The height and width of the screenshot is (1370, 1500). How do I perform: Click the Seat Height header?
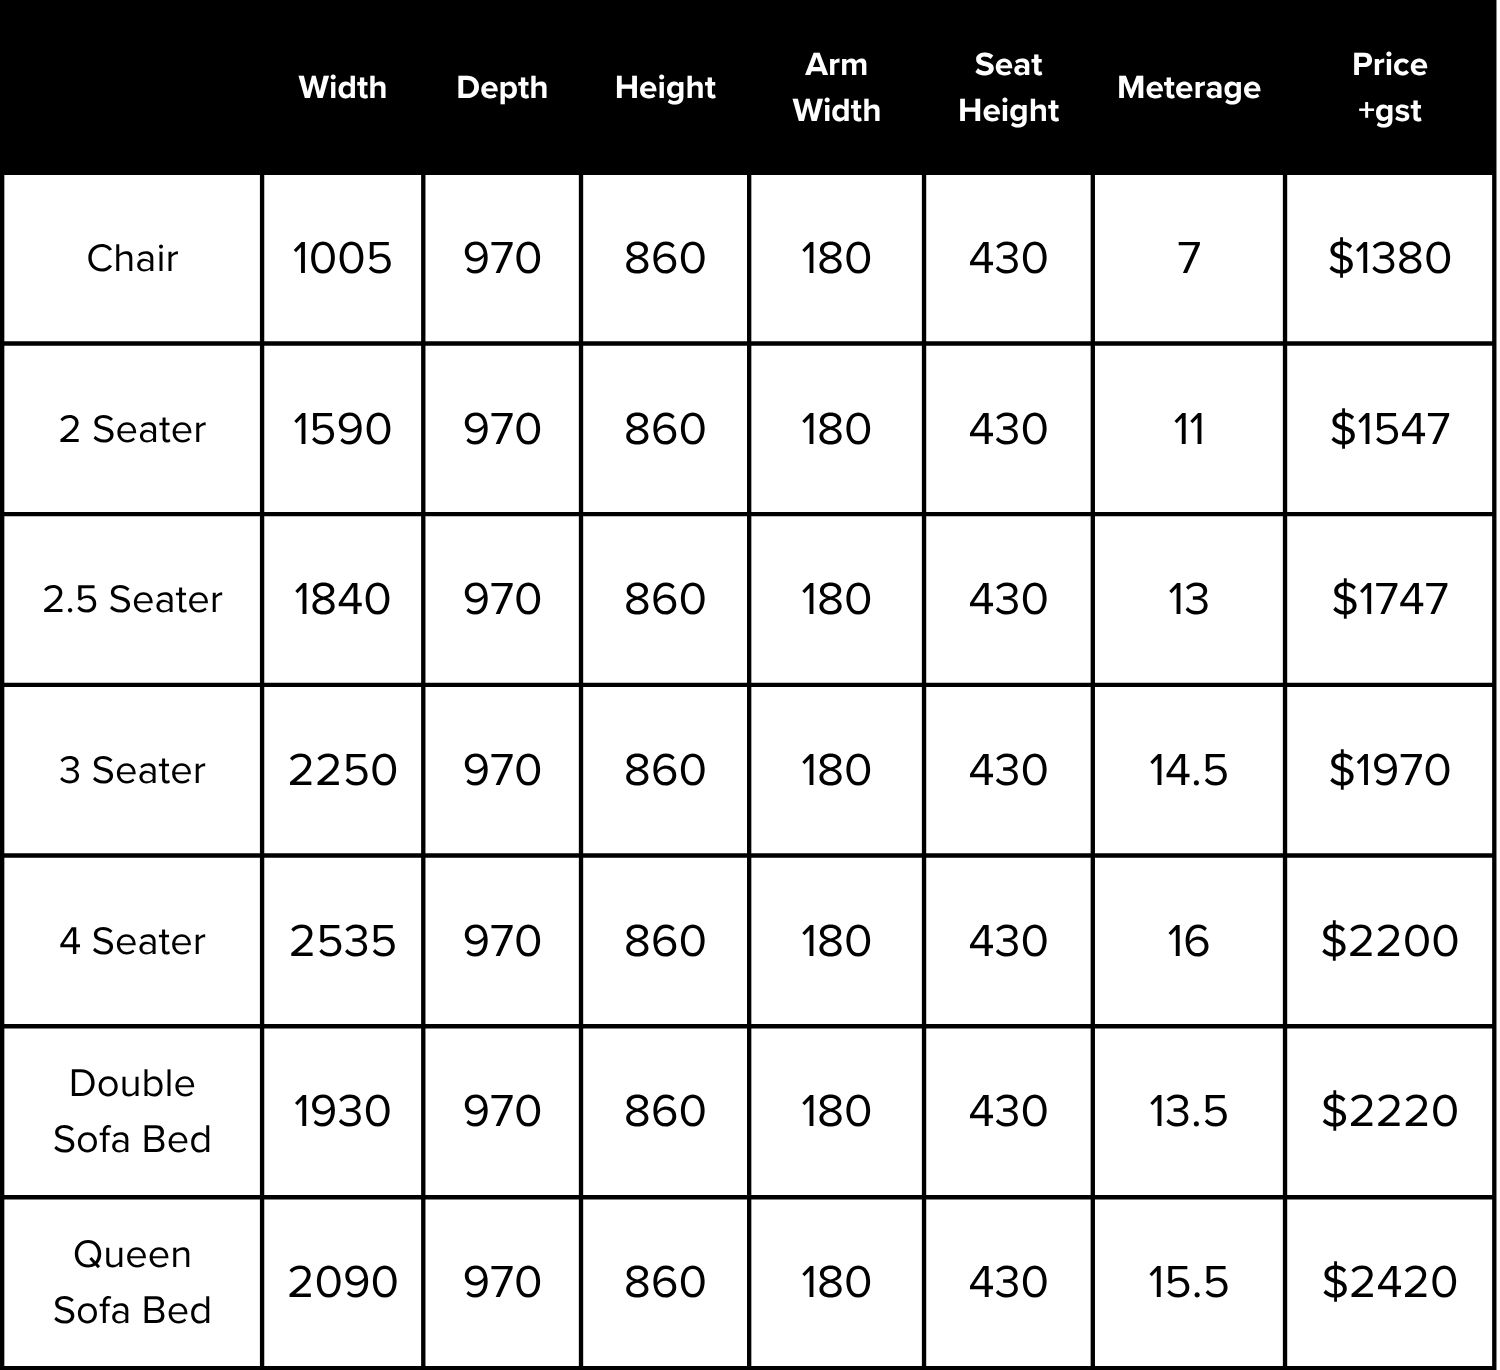click(1008, 87)
